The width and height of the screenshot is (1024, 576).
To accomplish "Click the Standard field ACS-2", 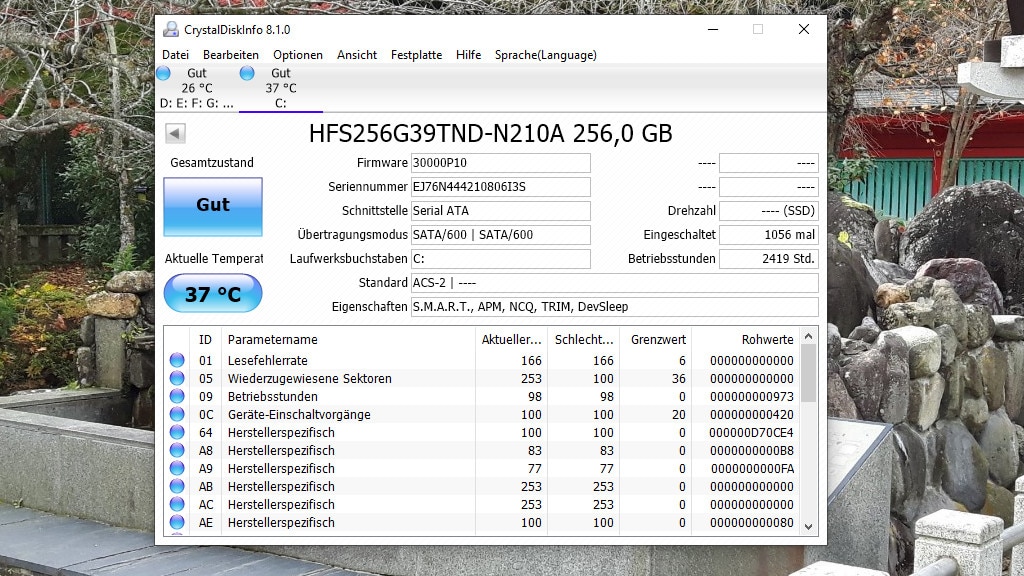I will pyautogui.click(x=615, y=283).
